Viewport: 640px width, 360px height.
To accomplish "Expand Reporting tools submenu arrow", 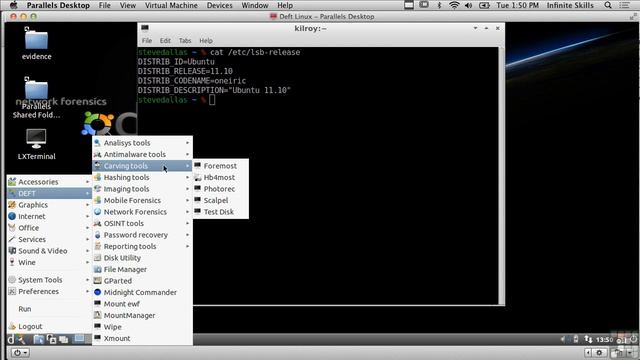I will click(x=187, y=246).
